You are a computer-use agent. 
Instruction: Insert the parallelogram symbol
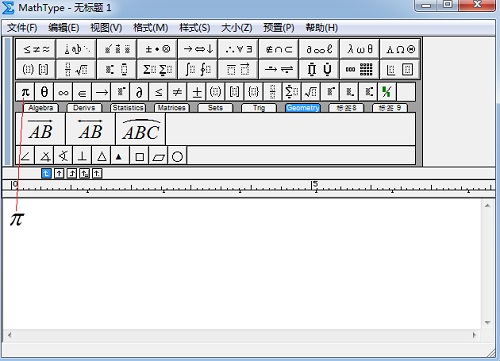[159, 156]
